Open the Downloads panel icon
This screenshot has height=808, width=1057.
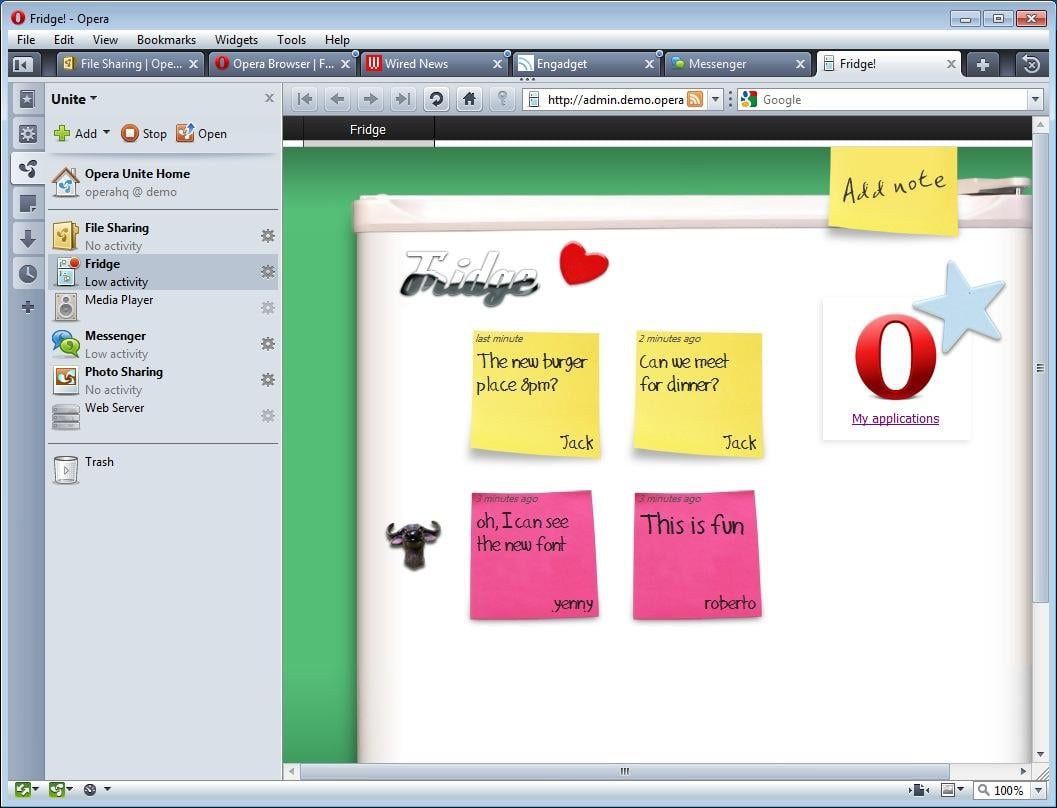(28, 238)
